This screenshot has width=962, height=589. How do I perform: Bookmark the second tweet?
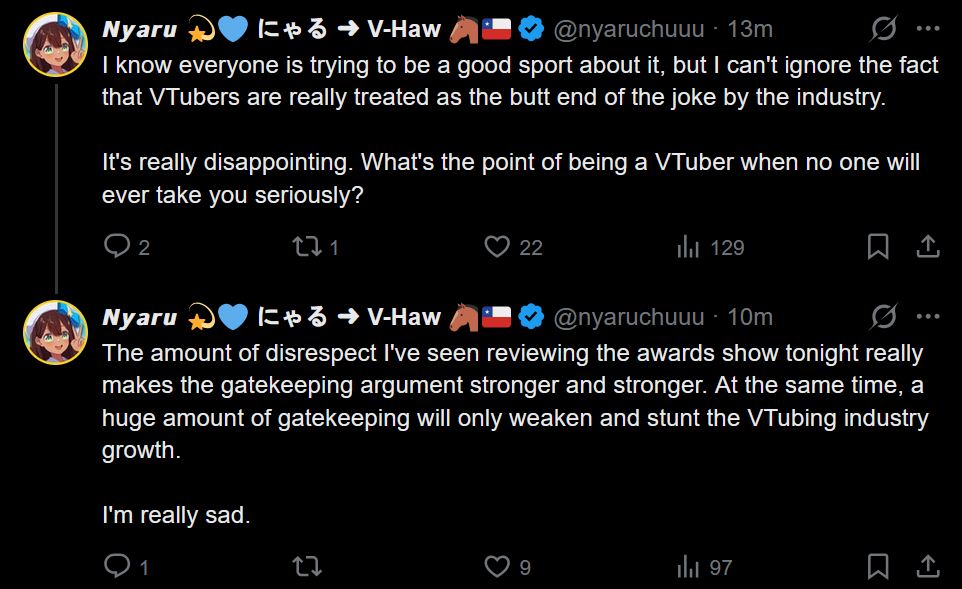point(877,567)
